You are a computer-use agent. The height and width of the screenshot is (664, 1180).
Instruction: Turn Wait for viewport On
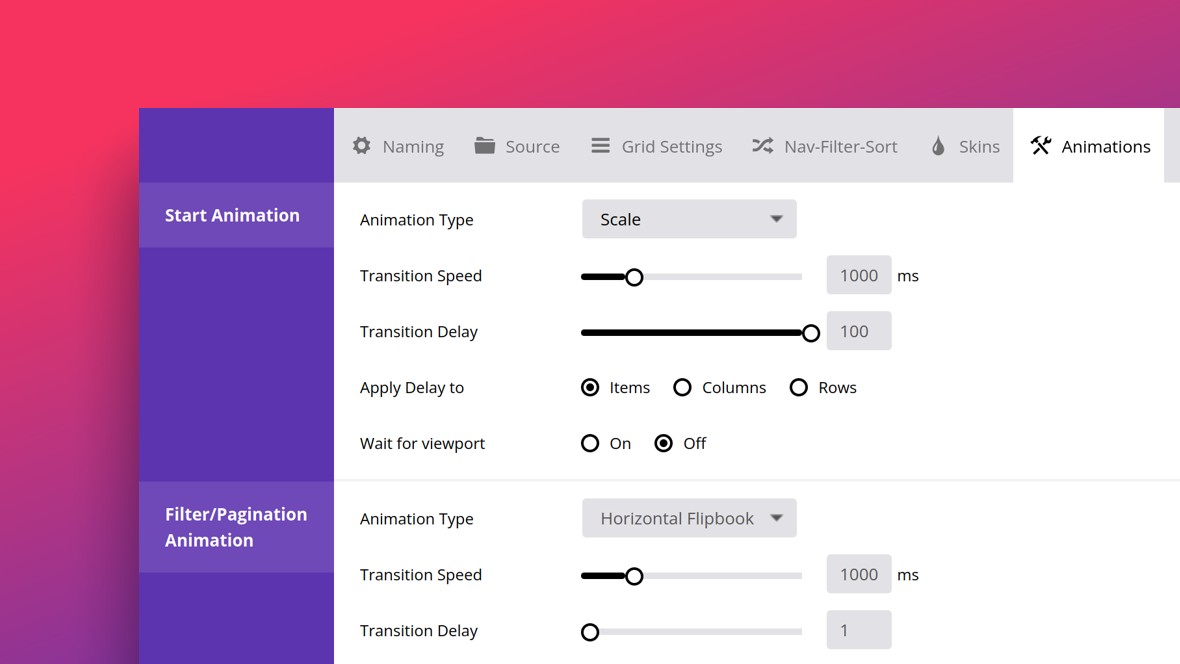(x=590, y=443)
